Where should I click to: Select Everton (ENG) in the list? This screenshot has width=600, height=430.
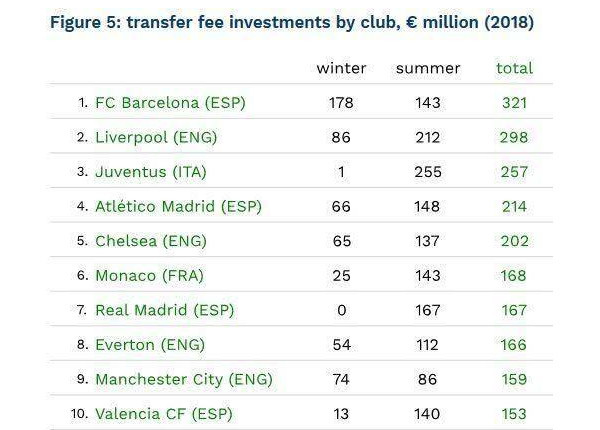pyautogui.click(x=150, y=344)
